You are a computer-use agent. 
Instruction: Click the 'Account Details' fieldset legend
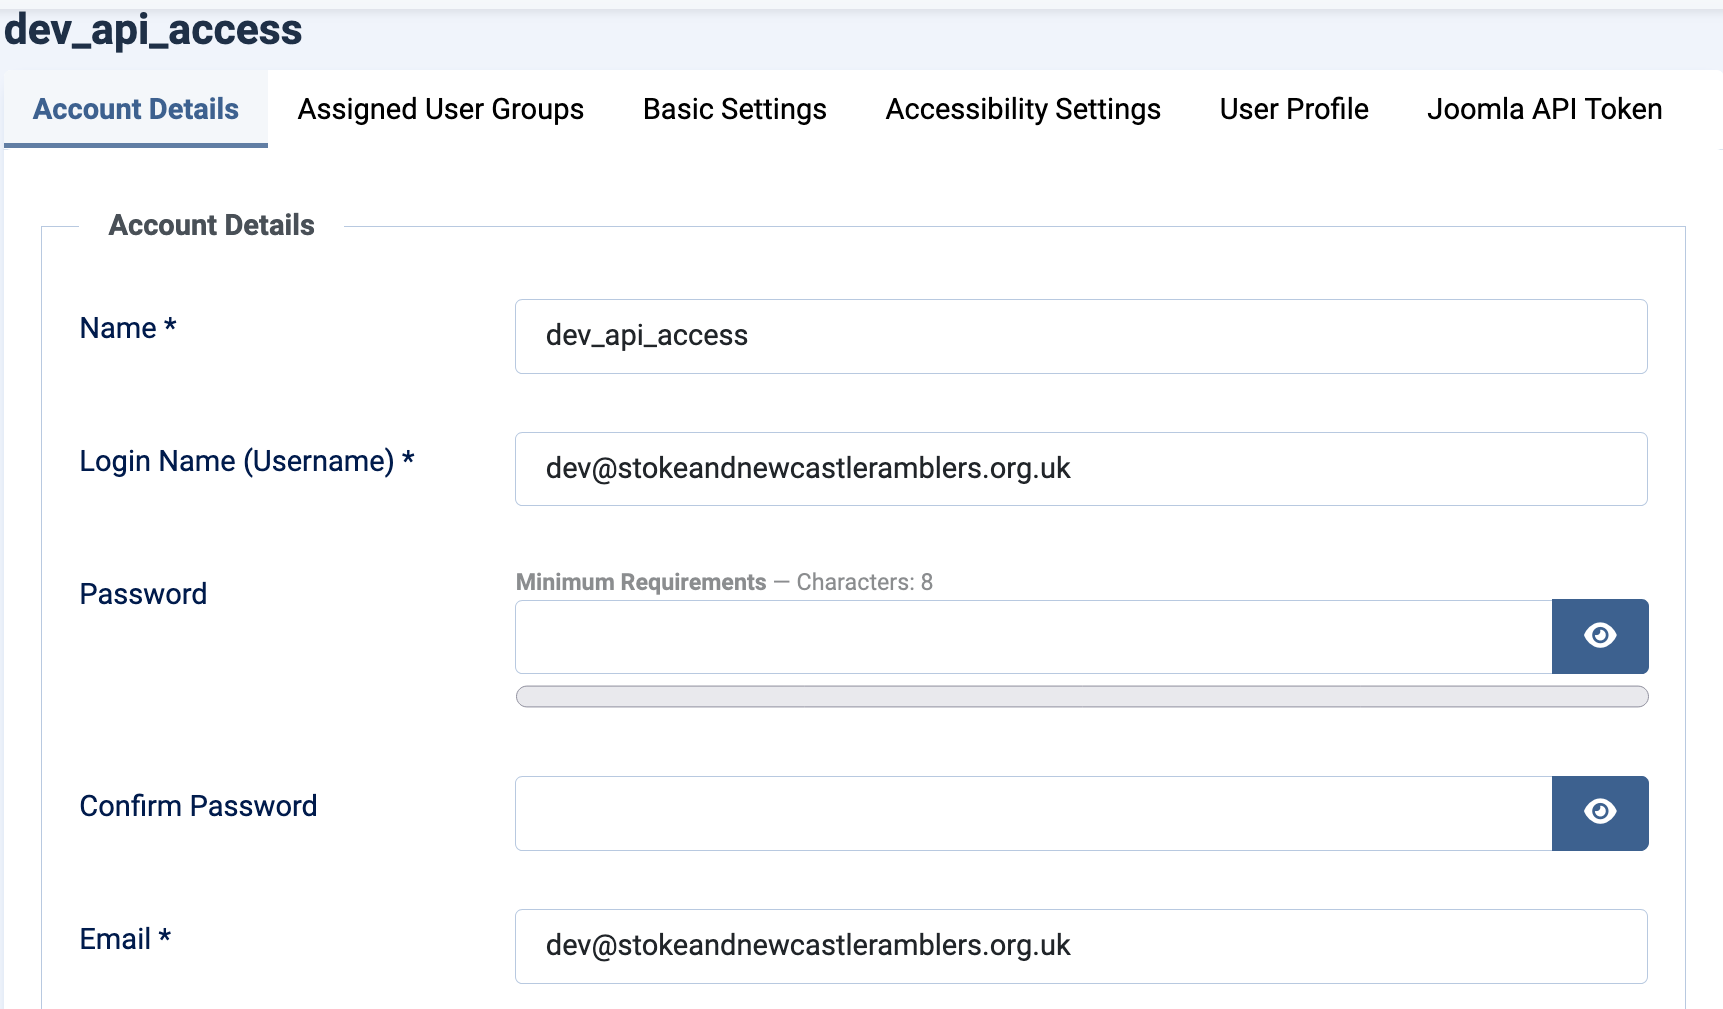point(212,225)
